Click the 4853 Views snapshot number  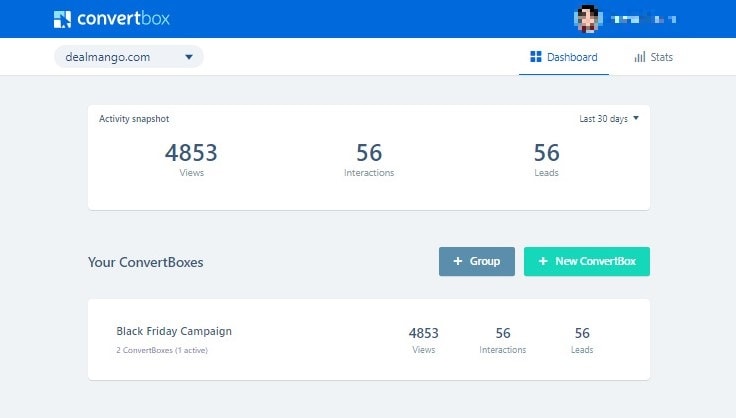point(191,152)
